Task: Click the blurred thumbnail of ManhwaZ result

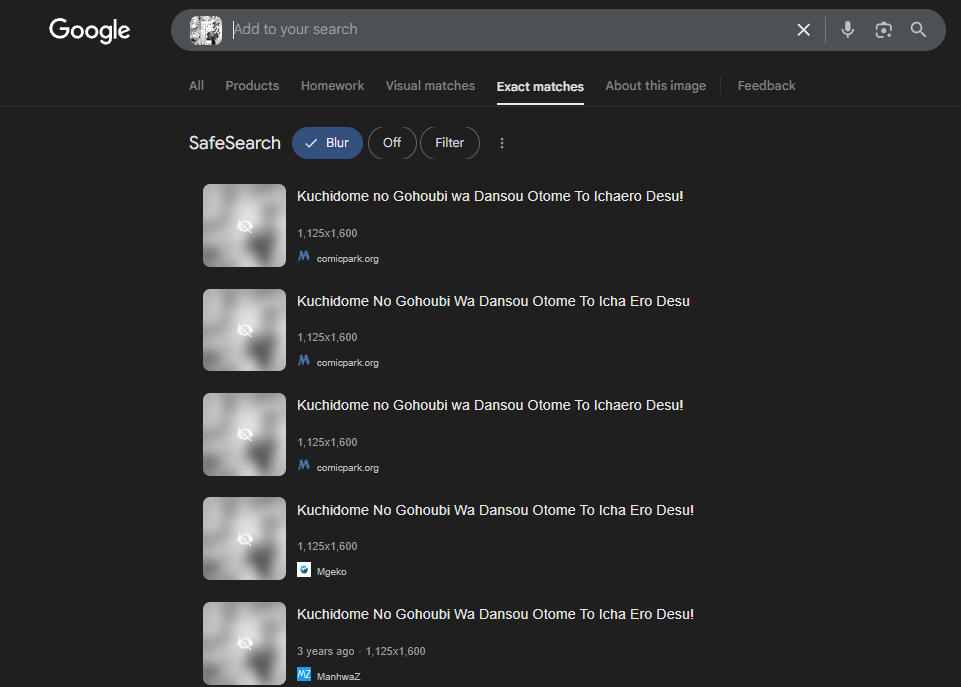Action: [x=245, y=643]
